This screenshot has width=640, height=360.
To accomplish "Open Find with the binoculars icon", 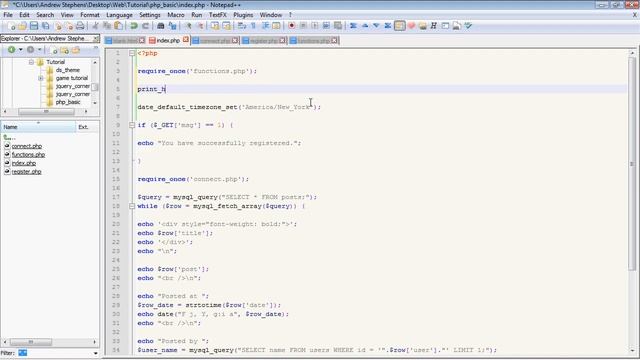I will 160,26.
